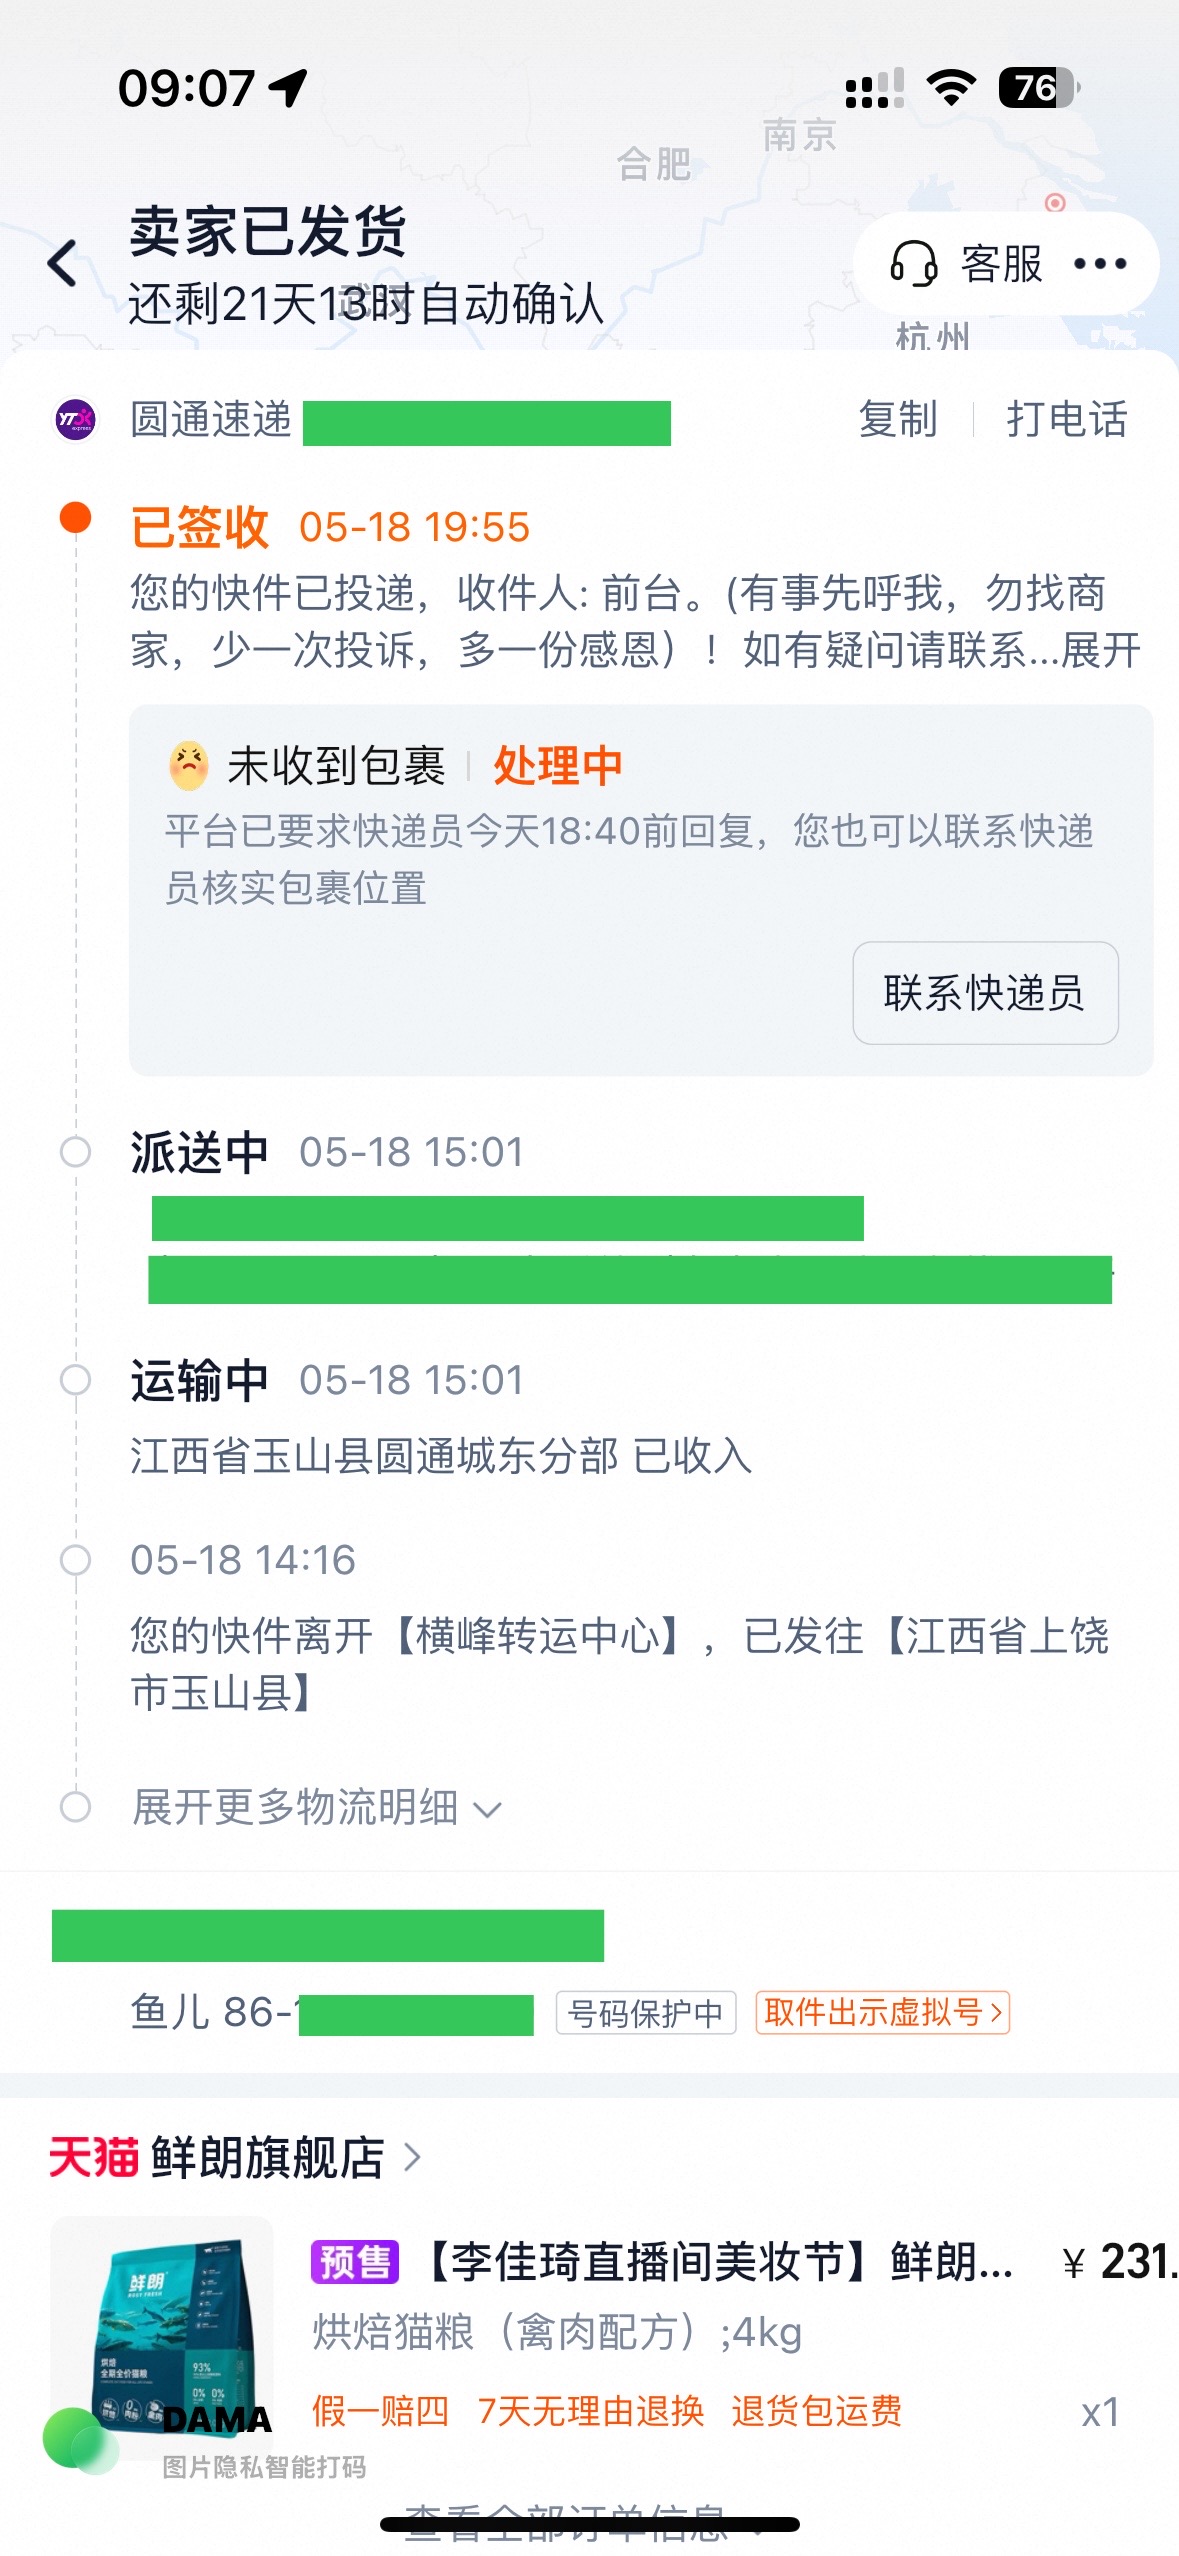The image size is (1179, 2556).
Task: Tap the back arrow icon
Action: (x=63, y=264)
